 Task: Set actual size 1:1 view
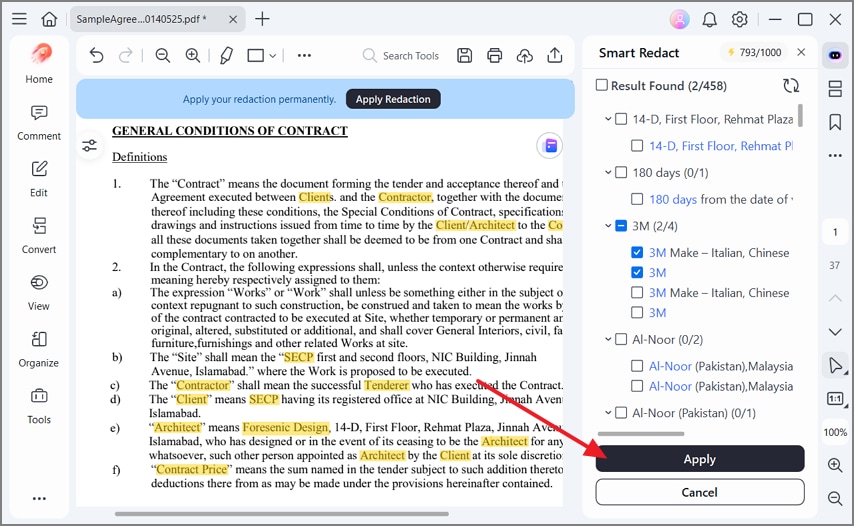(835, 399)
